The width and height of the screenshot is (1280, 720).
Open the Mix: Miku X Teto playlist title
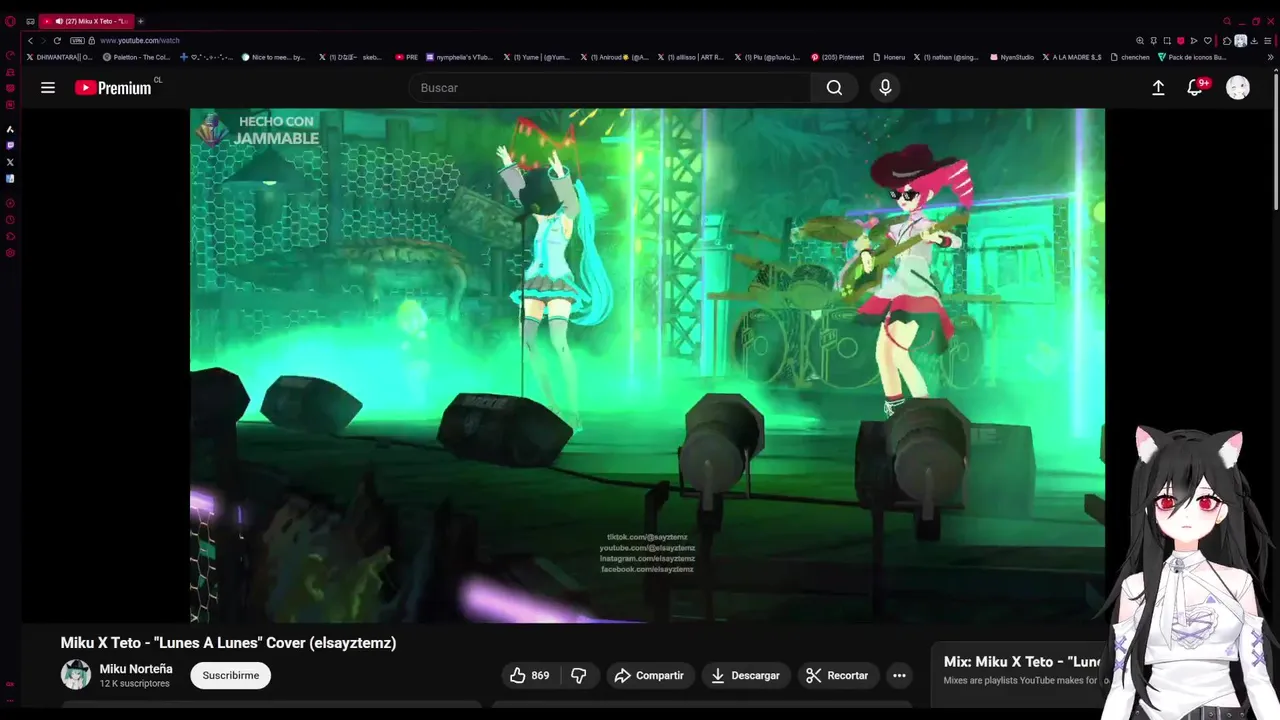point(1022,662)
